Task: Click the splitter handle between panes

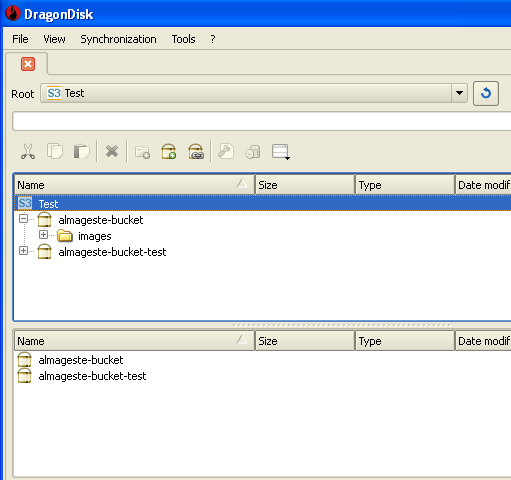Action: coord(342,325)
